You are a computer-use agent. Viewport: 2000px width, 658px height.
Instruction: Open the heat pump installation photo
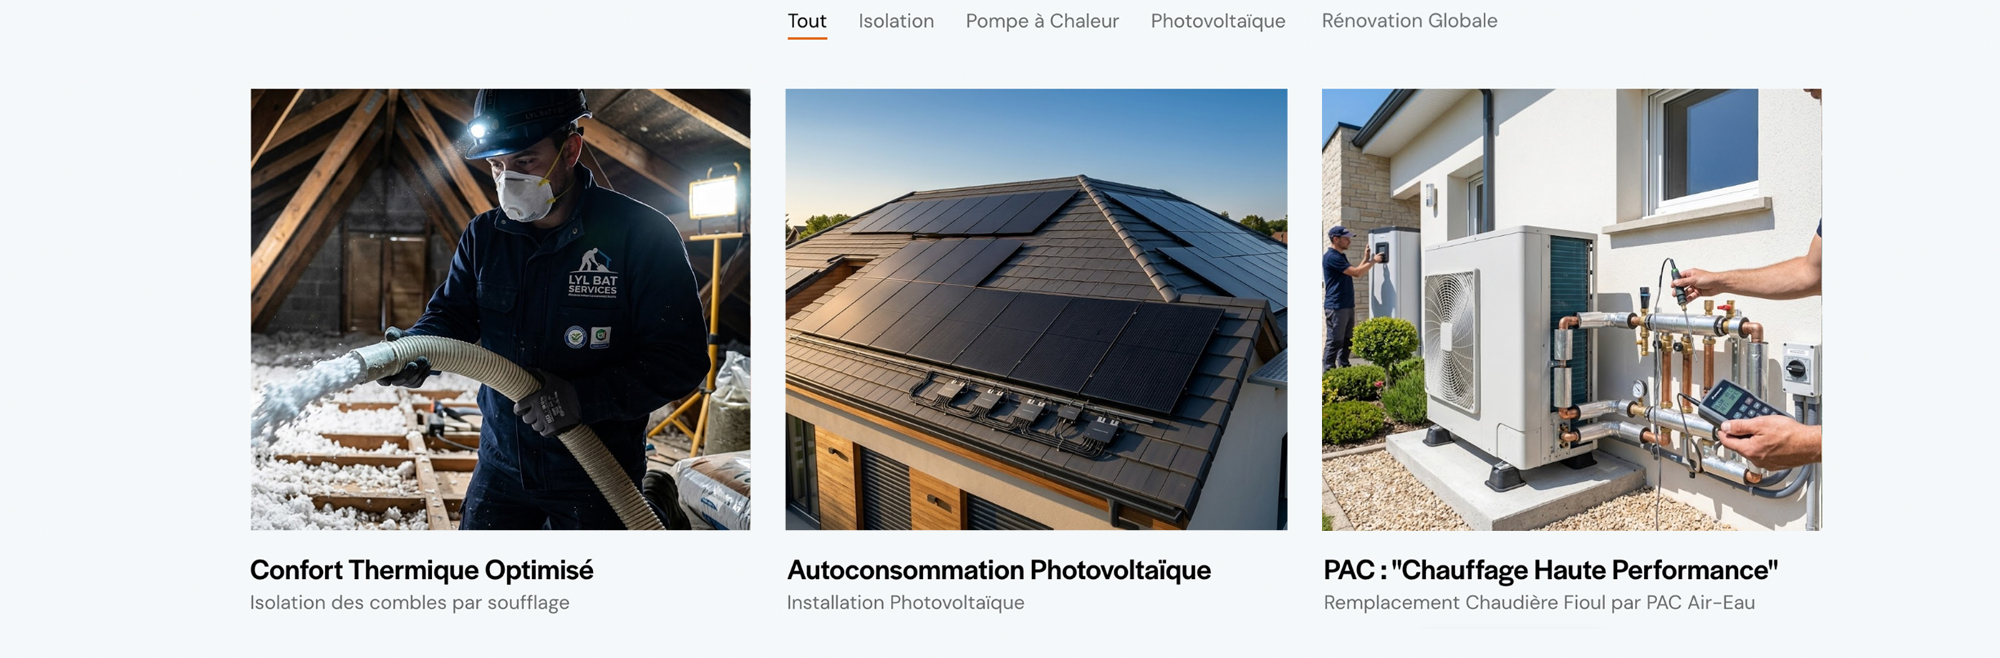click(x=1572, y=309)
